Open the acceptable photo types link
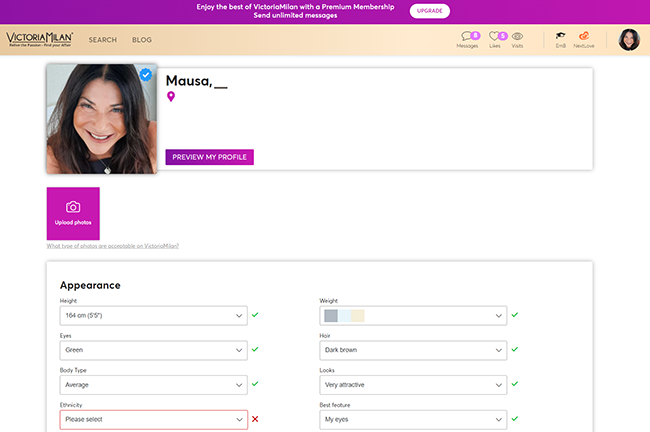 pos(113,246)
